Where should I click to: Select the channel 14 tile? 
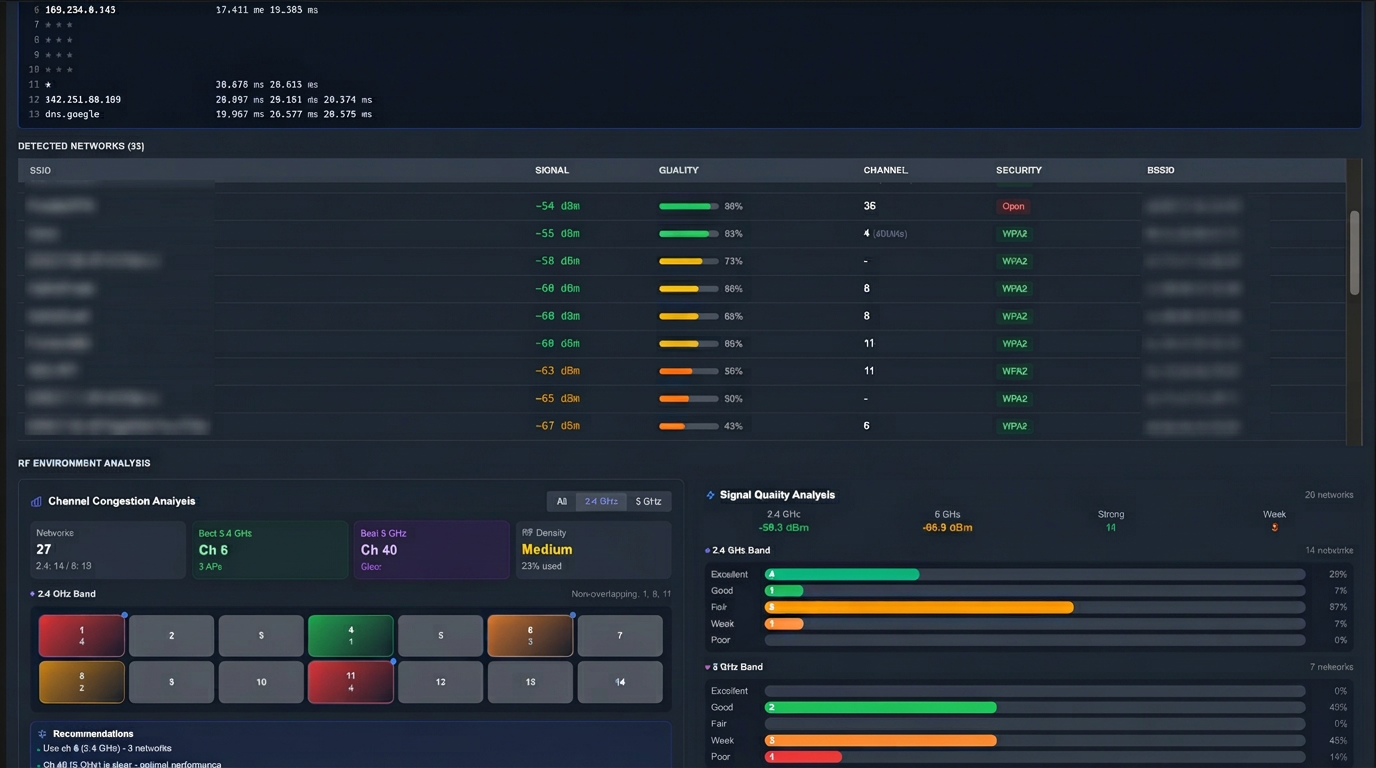(x=620, y=682)
